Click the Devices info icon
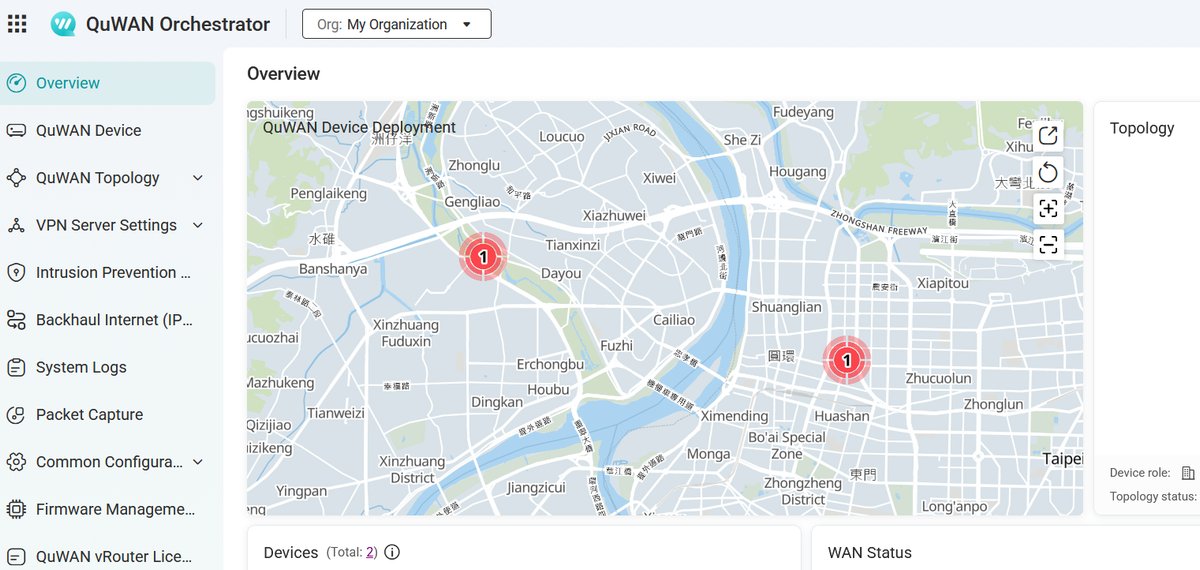1200x570 pixels. click(x=392, y=552)
